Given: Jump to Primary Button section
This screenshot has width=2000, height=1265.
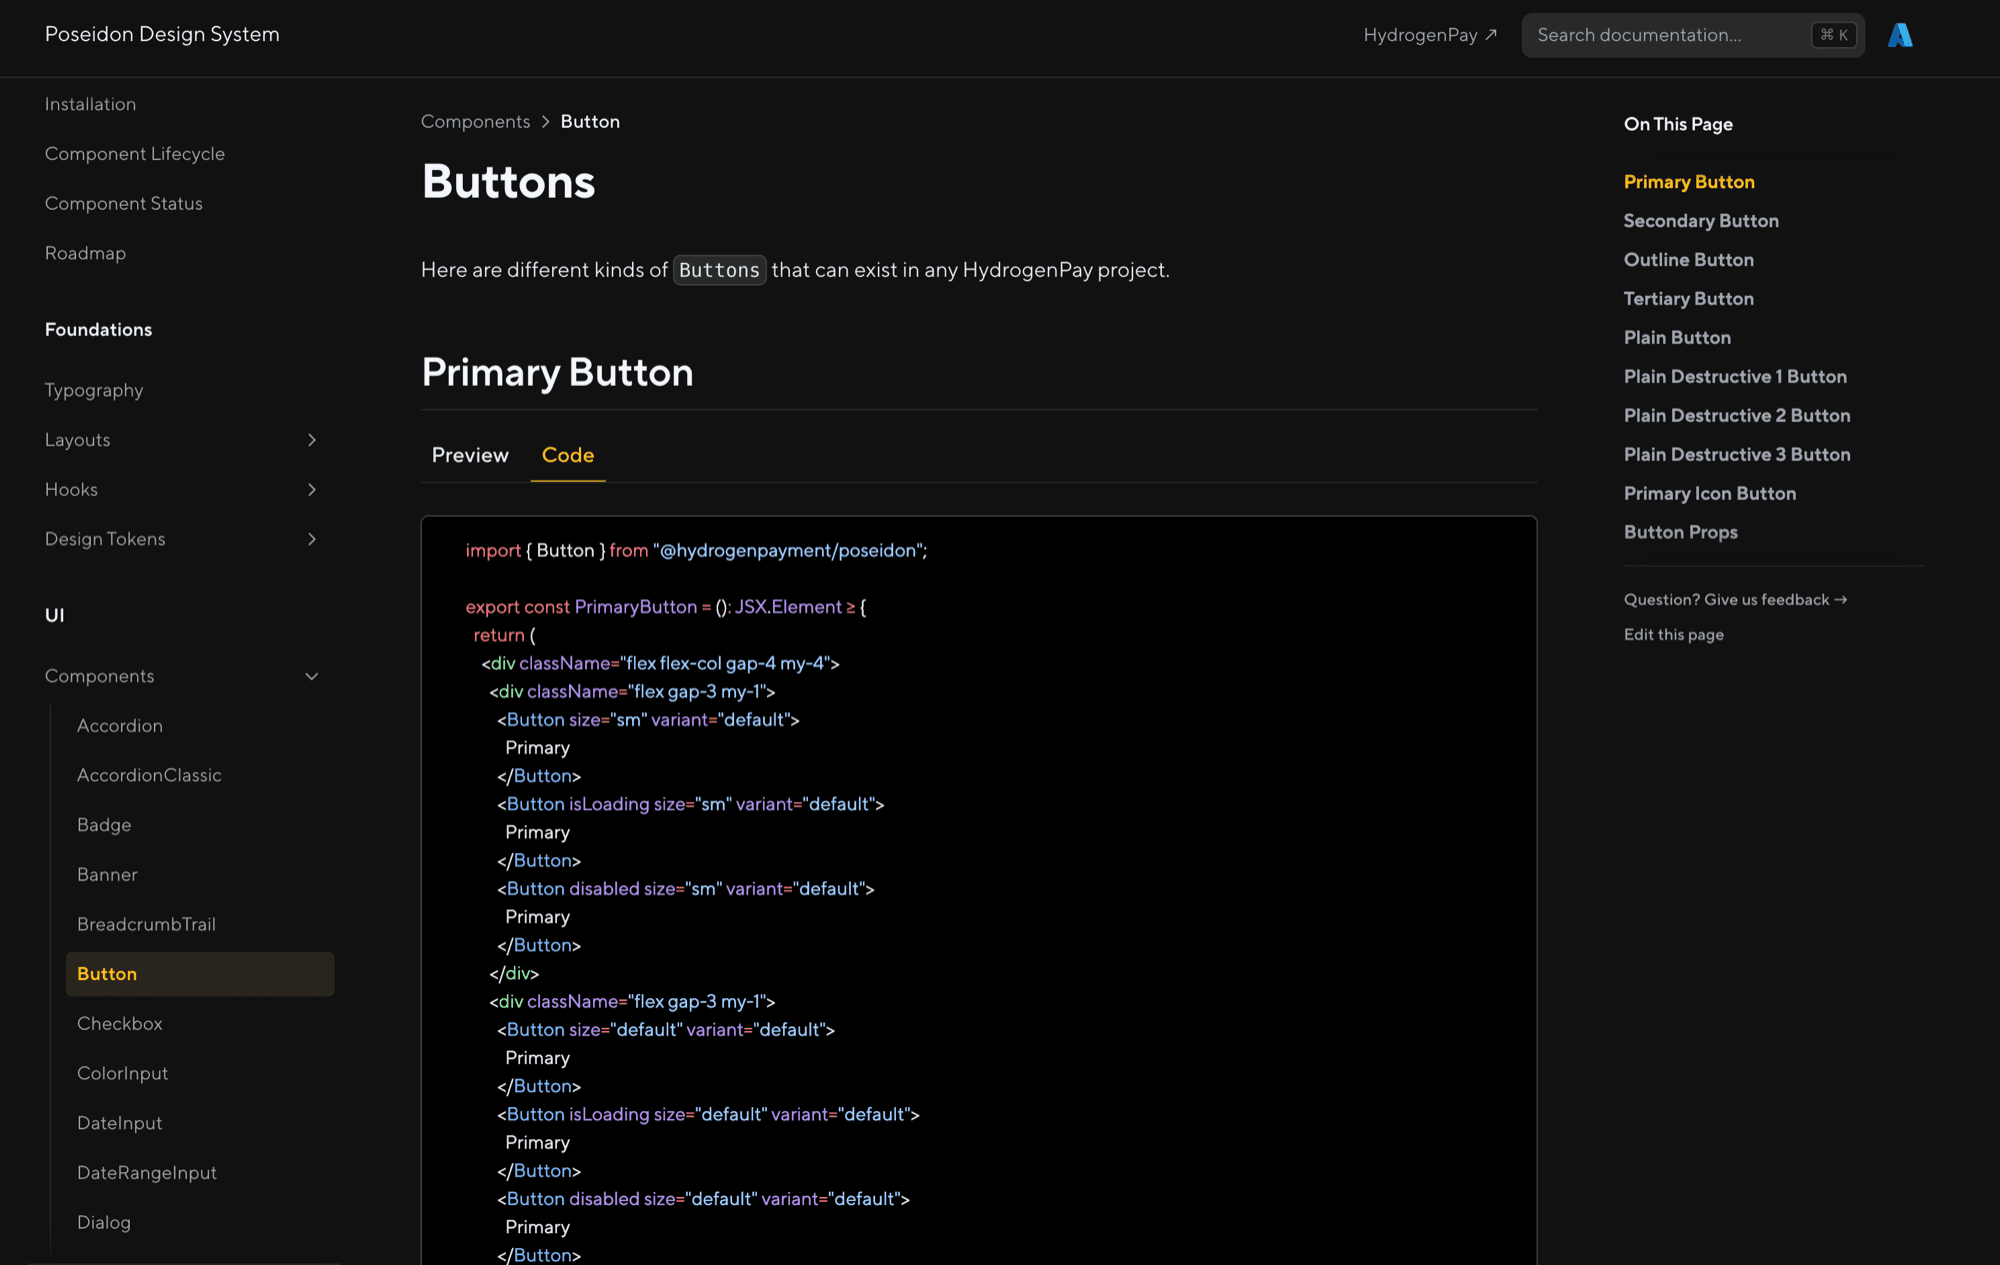Looking at the screenshot, I should tap(1689, 182).
